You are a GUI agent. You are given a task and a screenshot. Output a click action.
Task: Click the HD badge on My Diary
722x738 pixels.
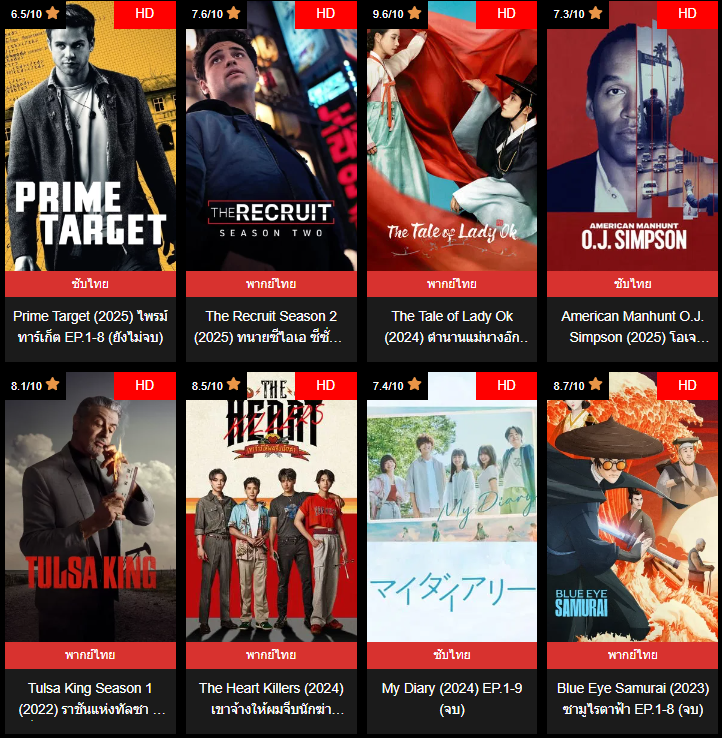(x=506, y=386)
